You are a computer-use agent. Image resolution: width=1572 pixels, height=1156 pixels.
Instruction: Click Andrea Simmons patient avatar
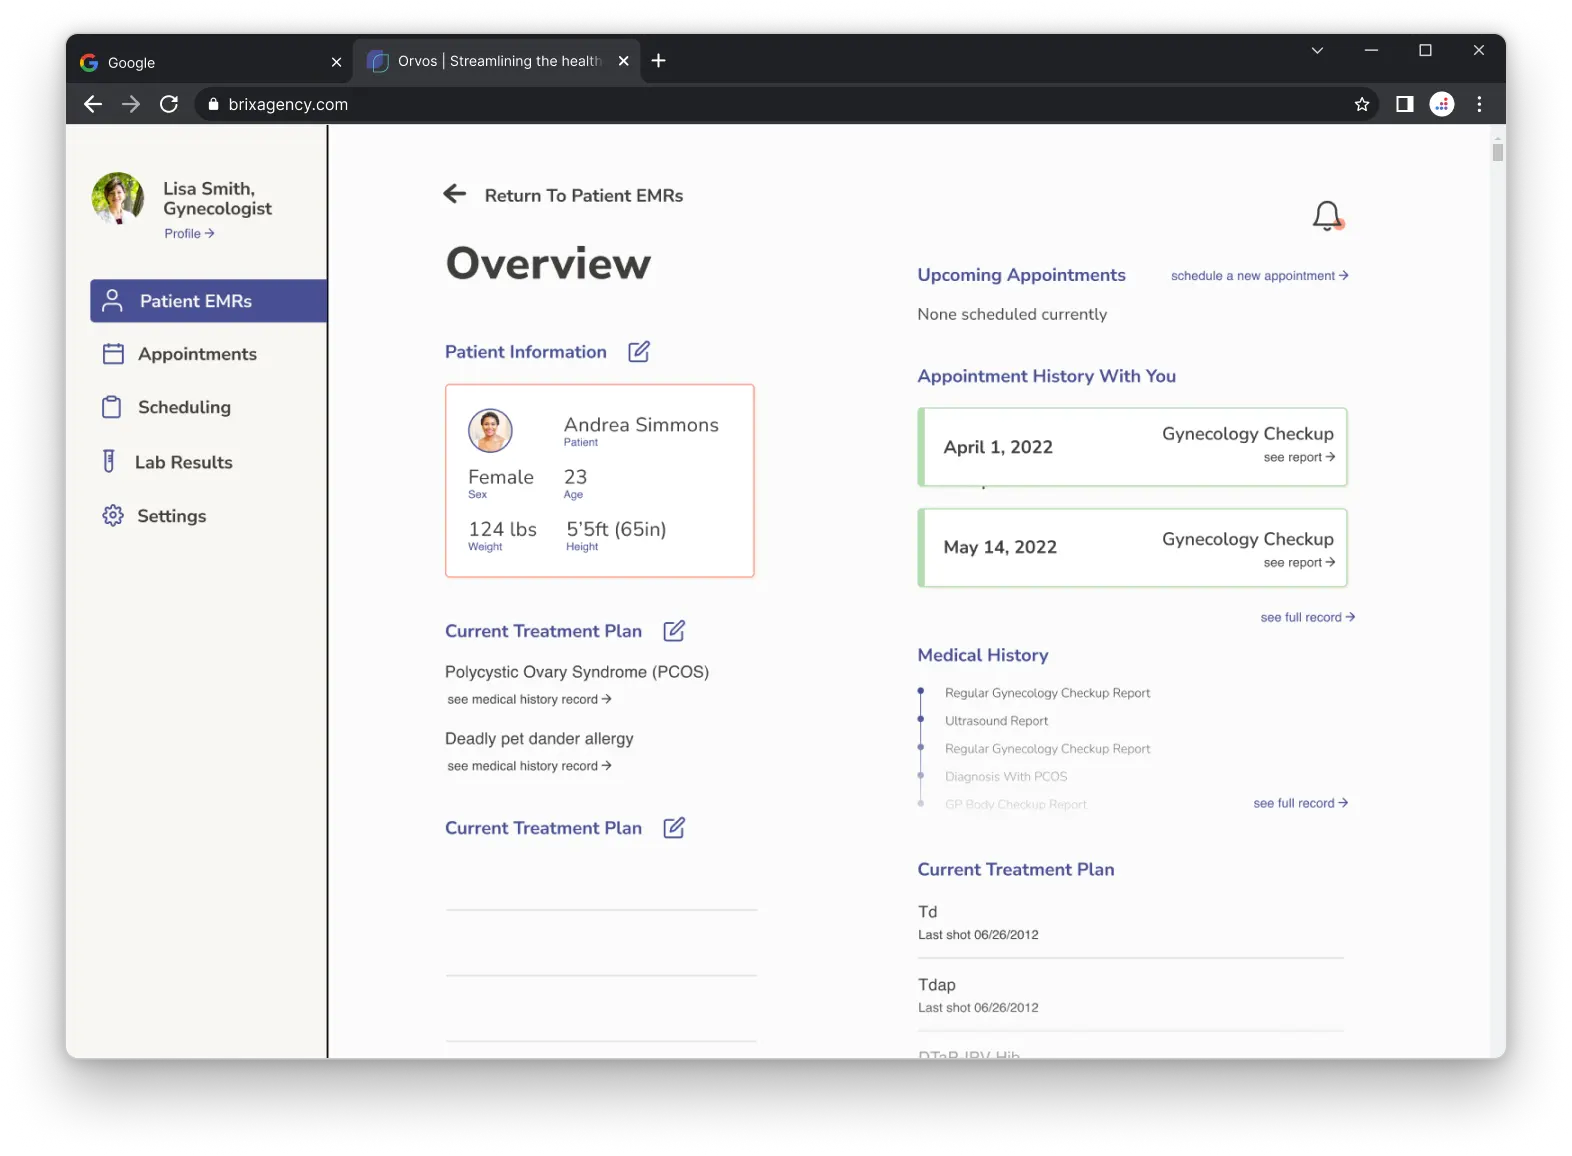click(490, 430)
